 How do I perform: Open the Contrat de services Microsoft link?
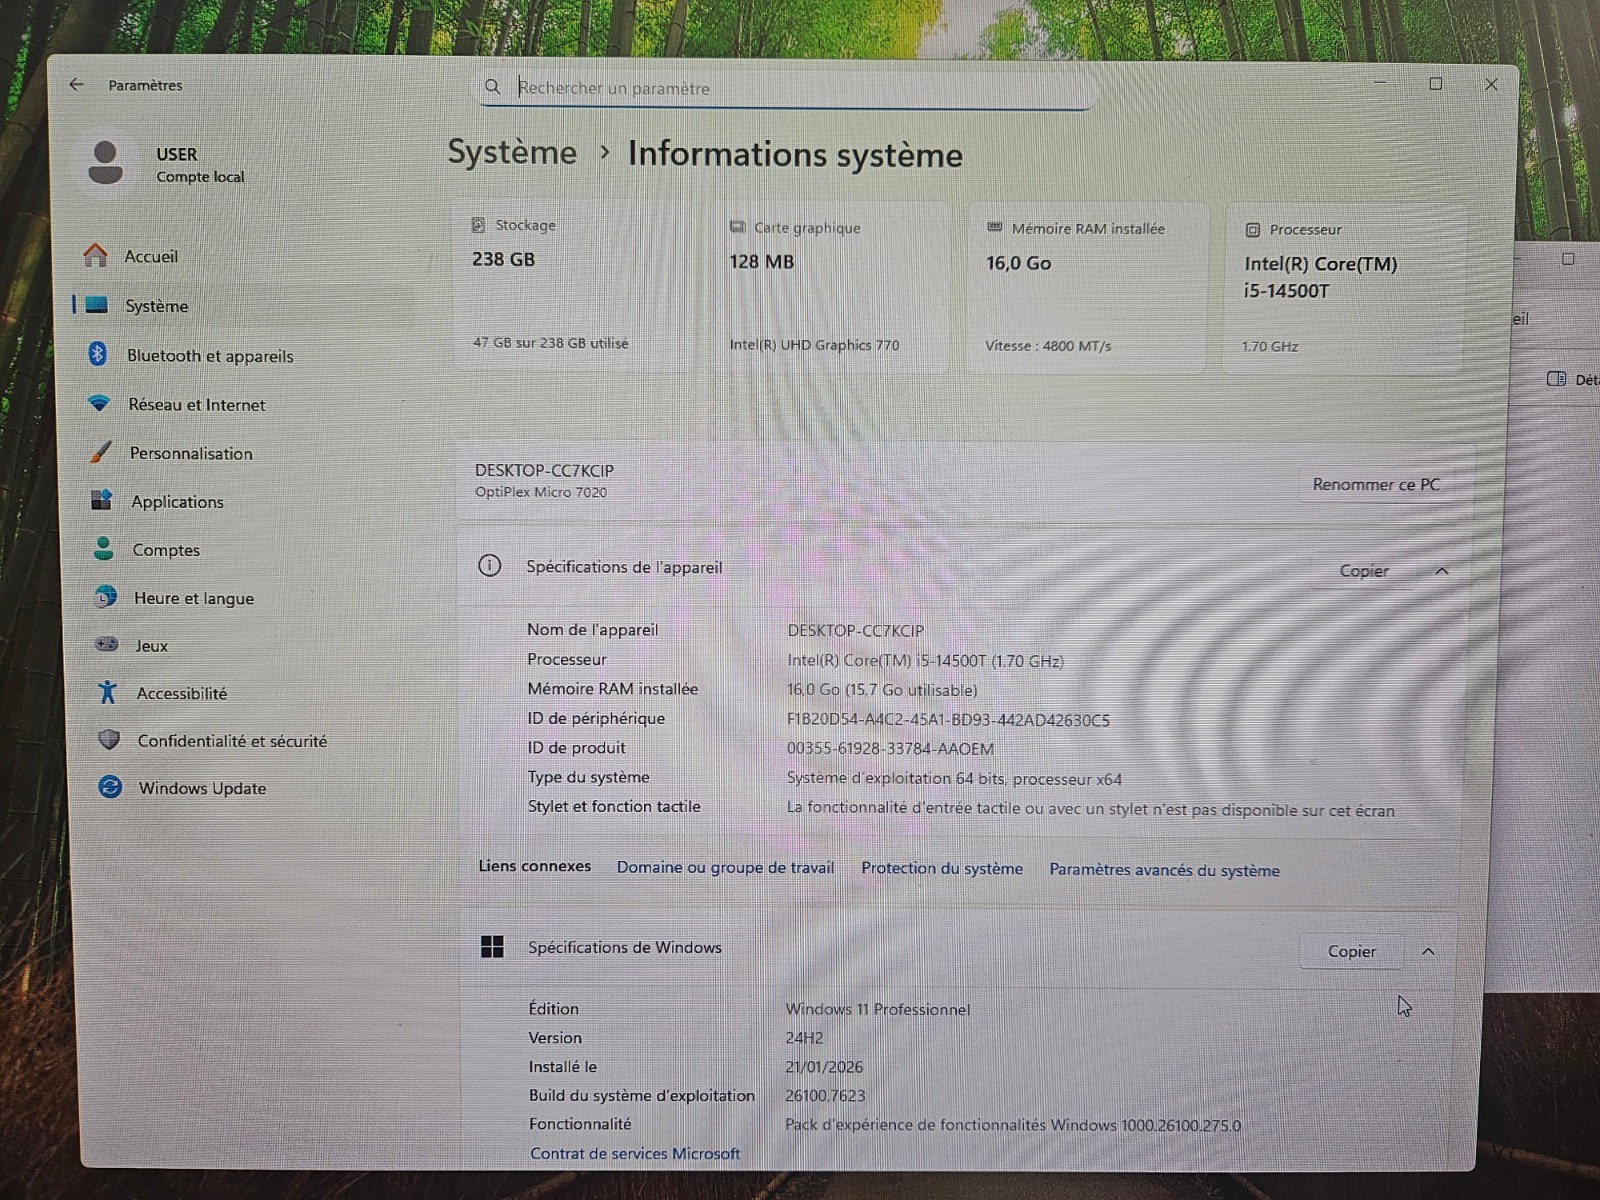tap(635, 1153)
